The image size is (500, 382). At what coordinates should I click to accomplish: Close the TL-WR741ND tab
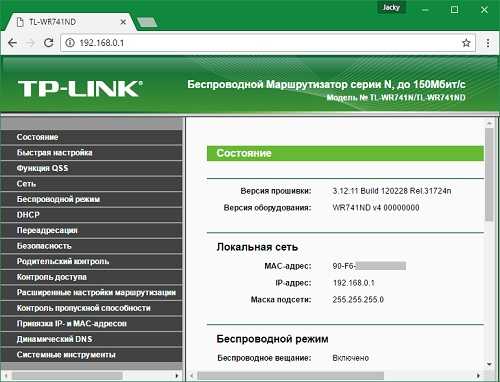click(x=123, y=22)
